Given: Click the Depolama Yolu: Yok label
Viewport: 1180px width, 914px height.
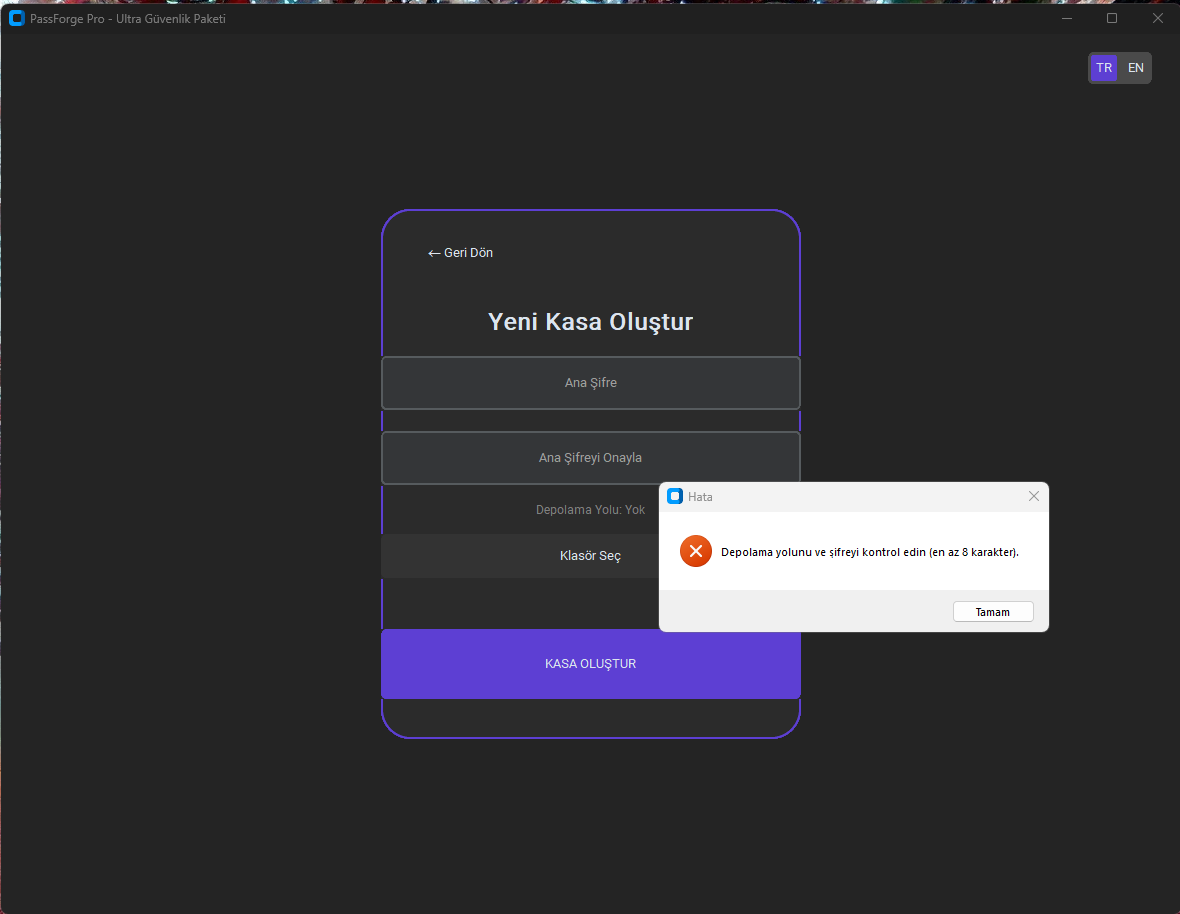Looking at the screenshot, I should pyautogui.click(x=590, y=510).
